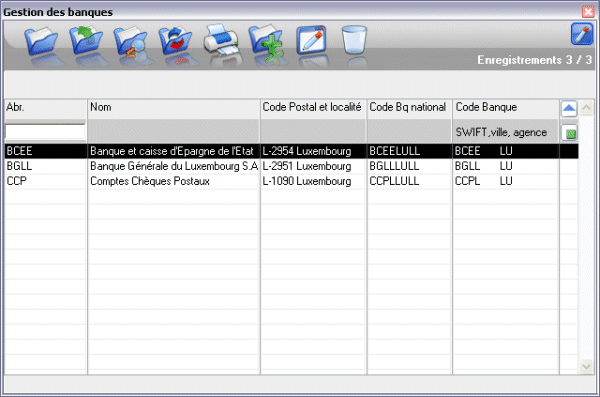Click the plain blue open folder icon
This screenshot has width=600, height=397.
[41, 40]
